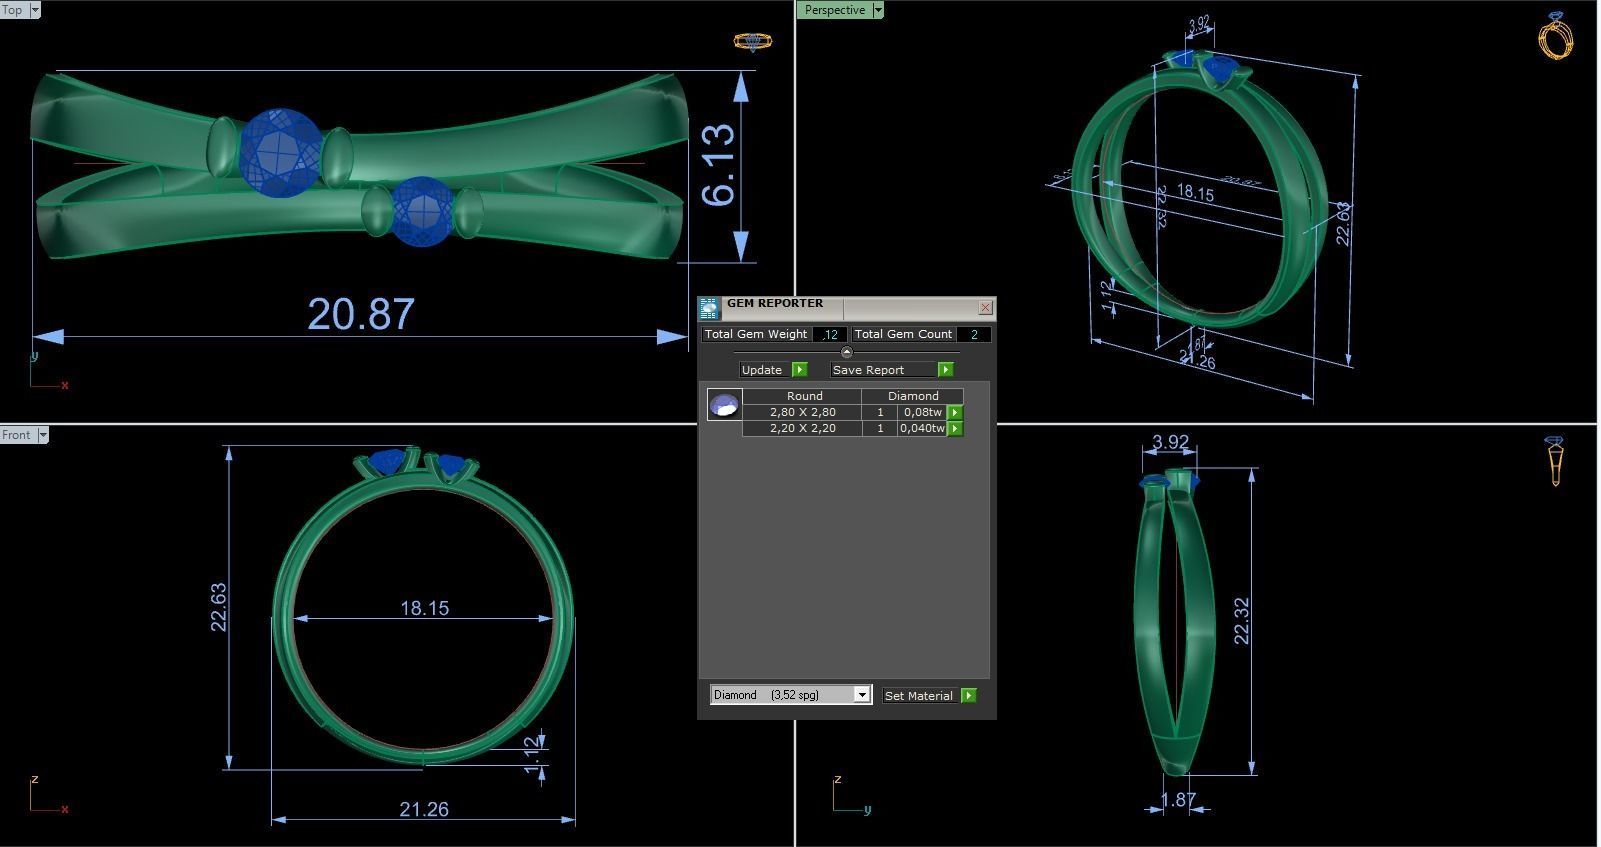The height and width of the screenshot is (847, 1601).
Task: Open the Top viewport dropdown arrow
Action: pyautogui.click(x=35, y=10)
